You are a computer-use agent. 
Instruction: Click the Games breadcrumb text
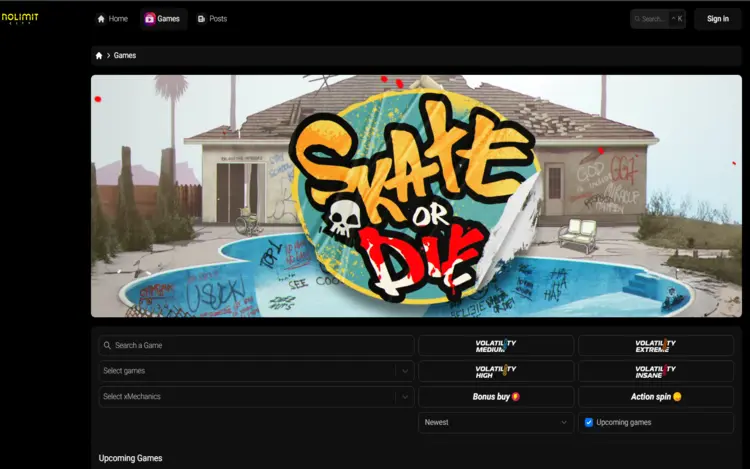tap(125, 55)
